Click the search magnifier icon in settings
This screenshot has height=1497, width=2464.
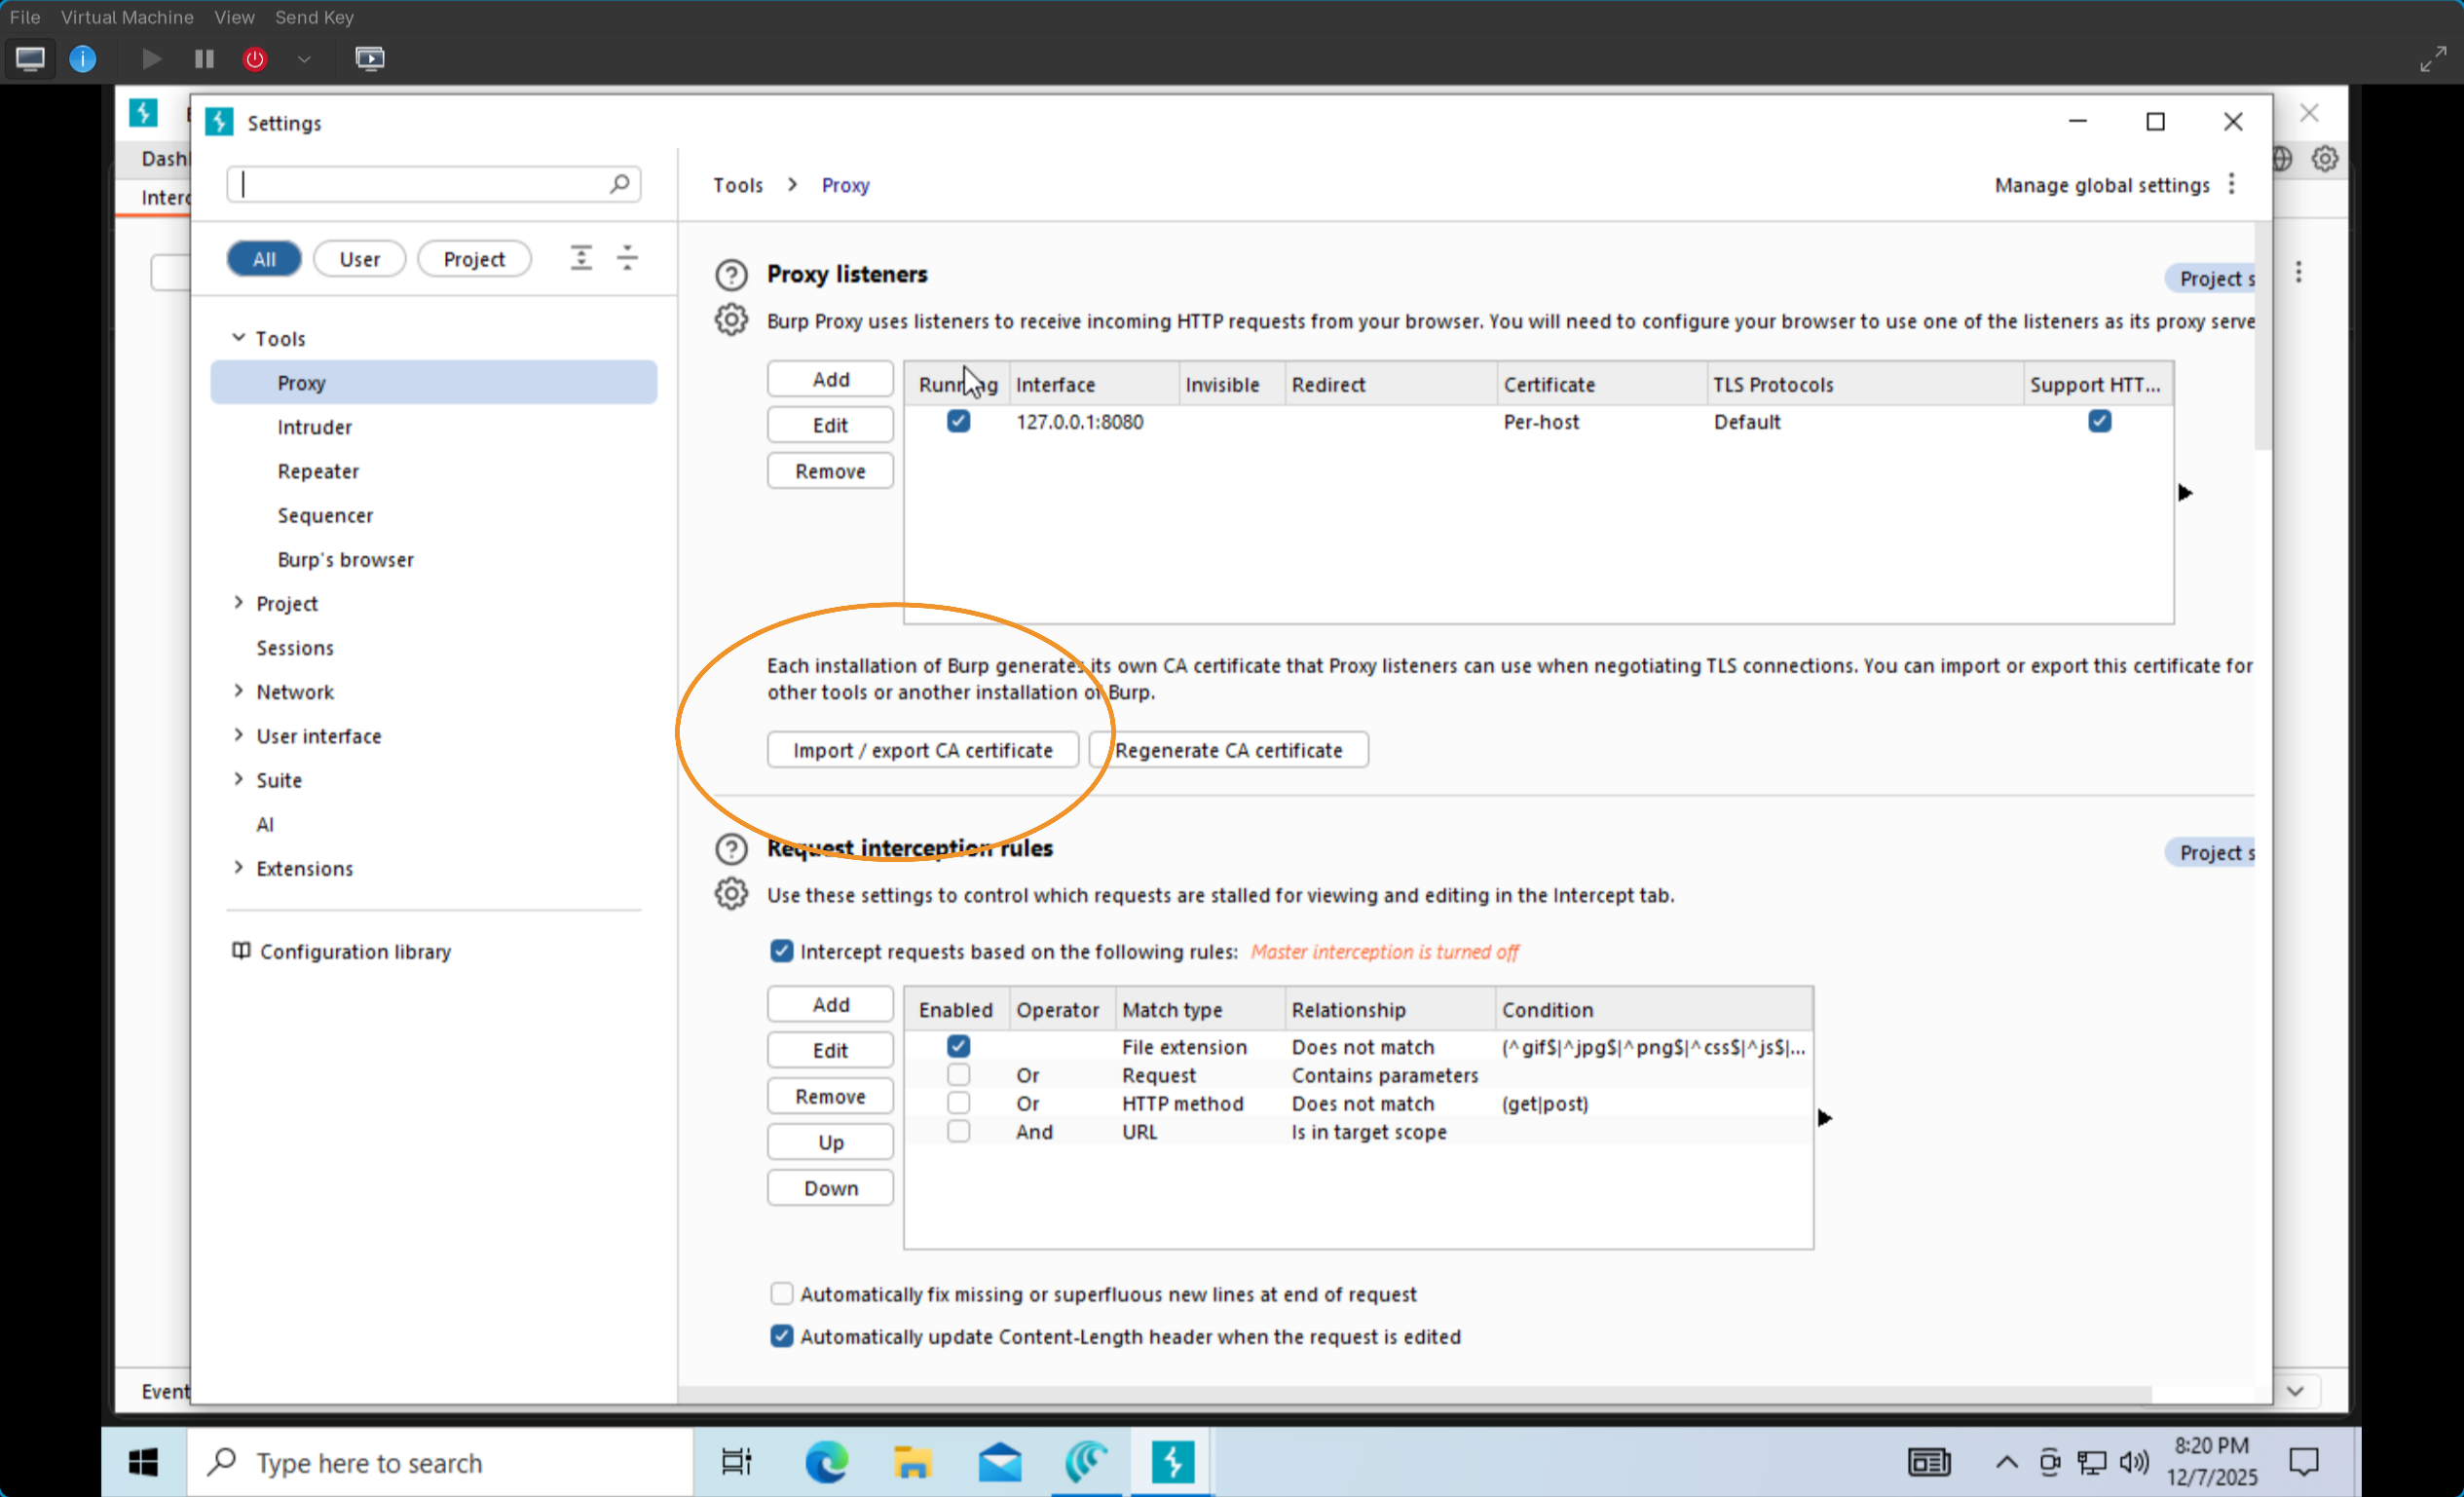[x=619, y=184]
